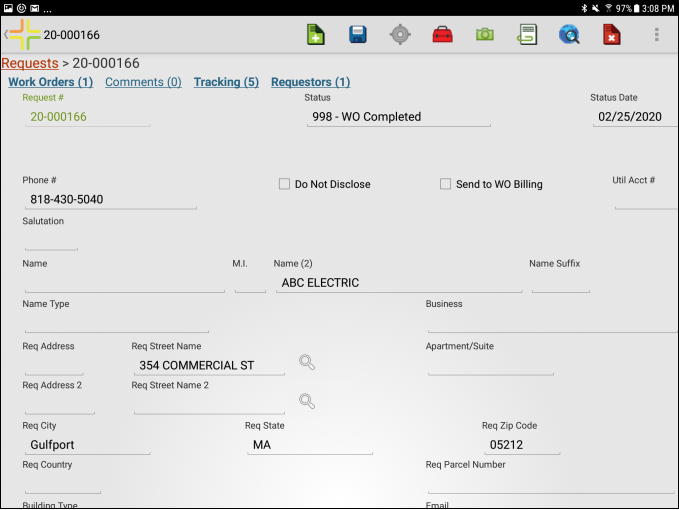This screenshot has width=679, height=510.
Task: Search Req Street Name 2 with magnifier icon
Action: [x=307, y=401]
